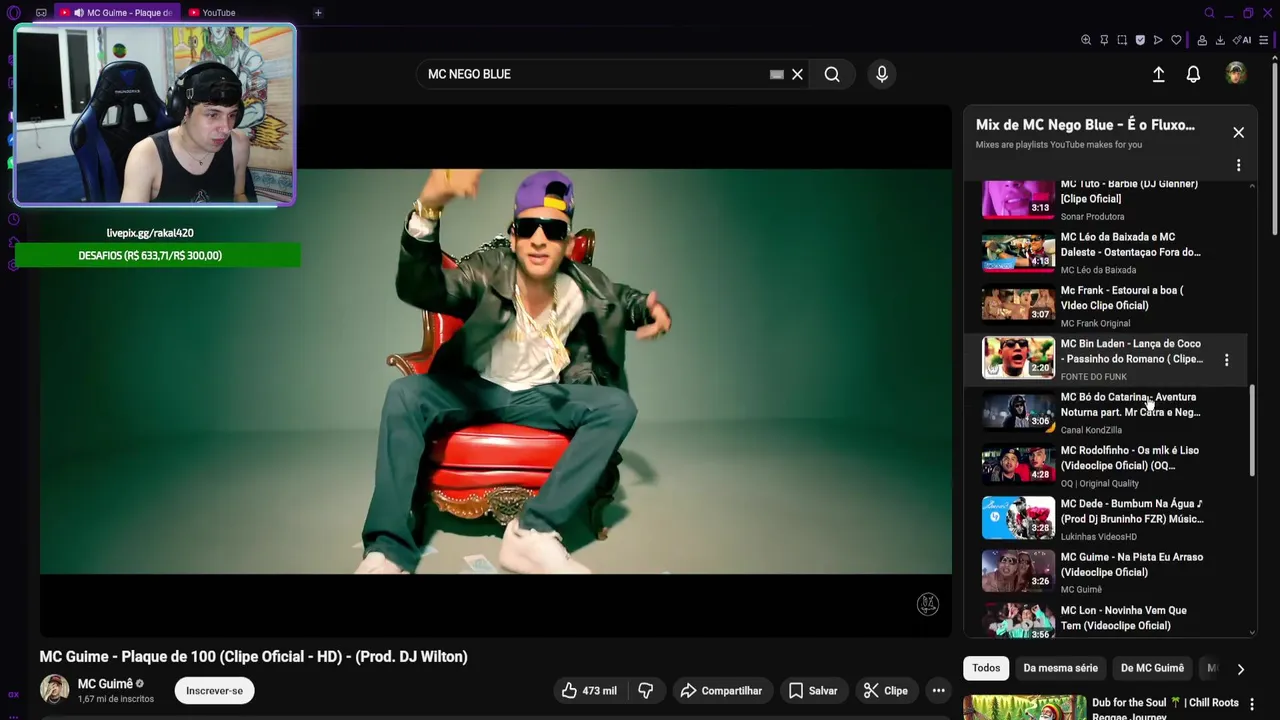Click the YouTube create upload icon
Screen dimensions: 1280x720
tap(1158, 74)
